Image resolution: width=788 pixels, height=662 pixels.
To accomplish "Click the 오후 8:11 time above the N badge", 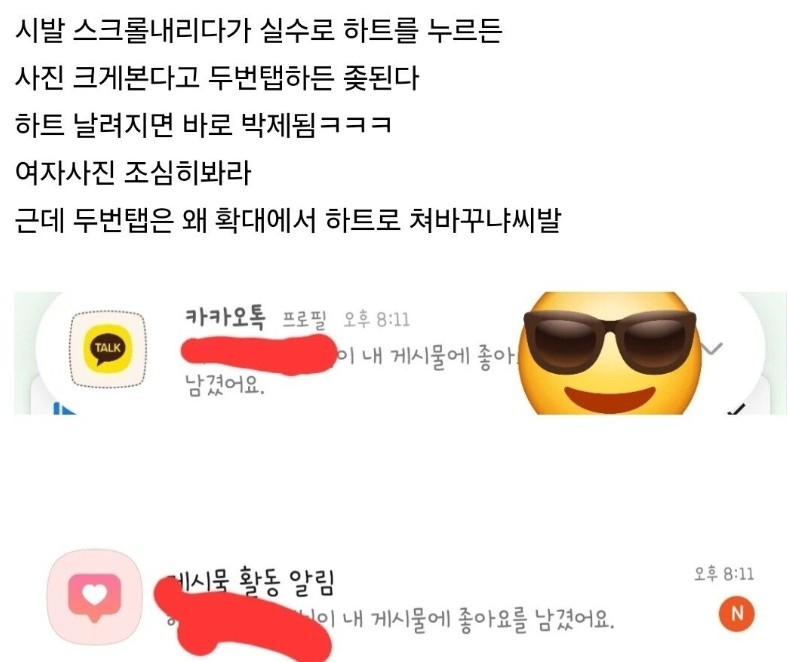I will click(724, 574).
